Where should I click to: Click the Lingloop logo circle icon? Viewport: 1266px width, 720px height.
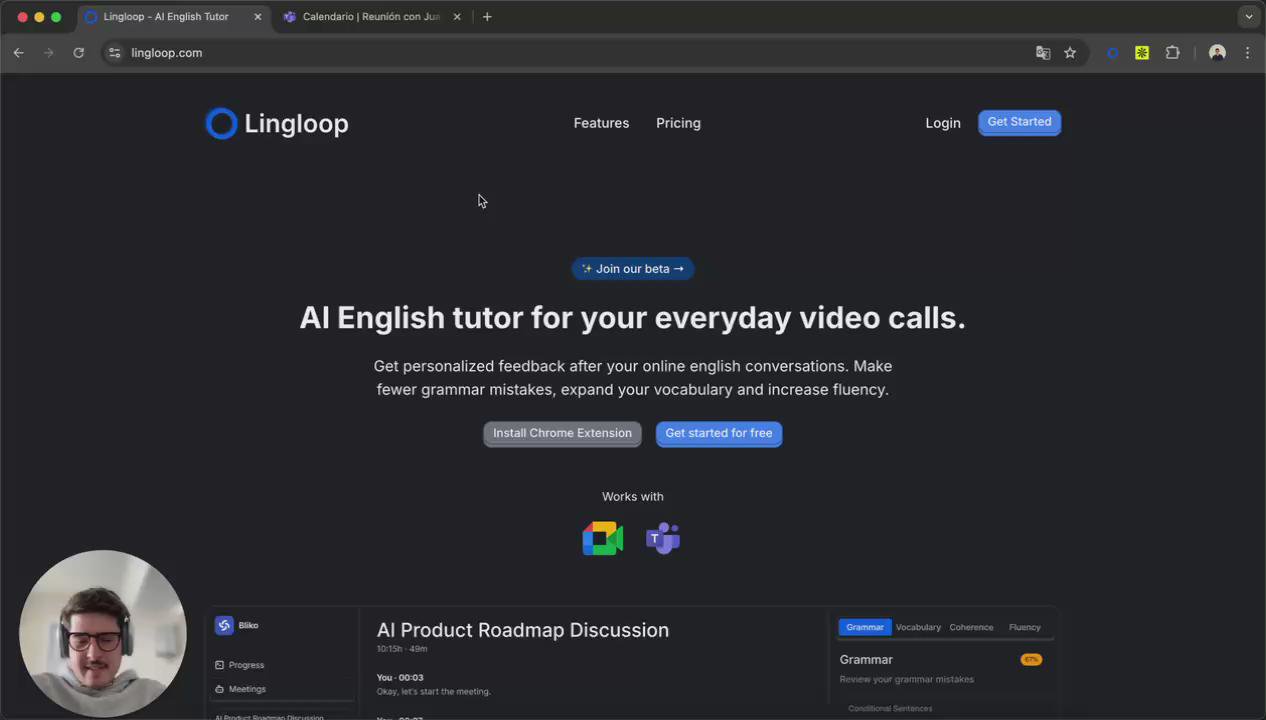pos(221,123)
